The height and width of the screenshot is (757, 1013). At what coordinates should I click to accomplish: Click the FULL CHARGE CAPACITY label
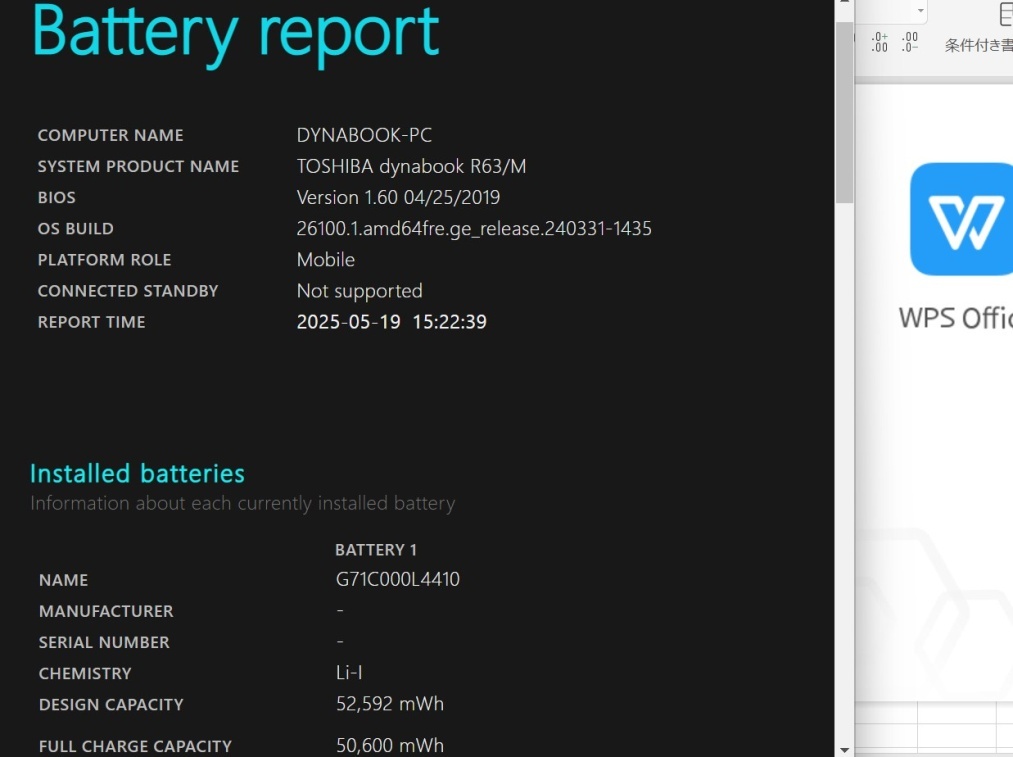coord(135,746)
